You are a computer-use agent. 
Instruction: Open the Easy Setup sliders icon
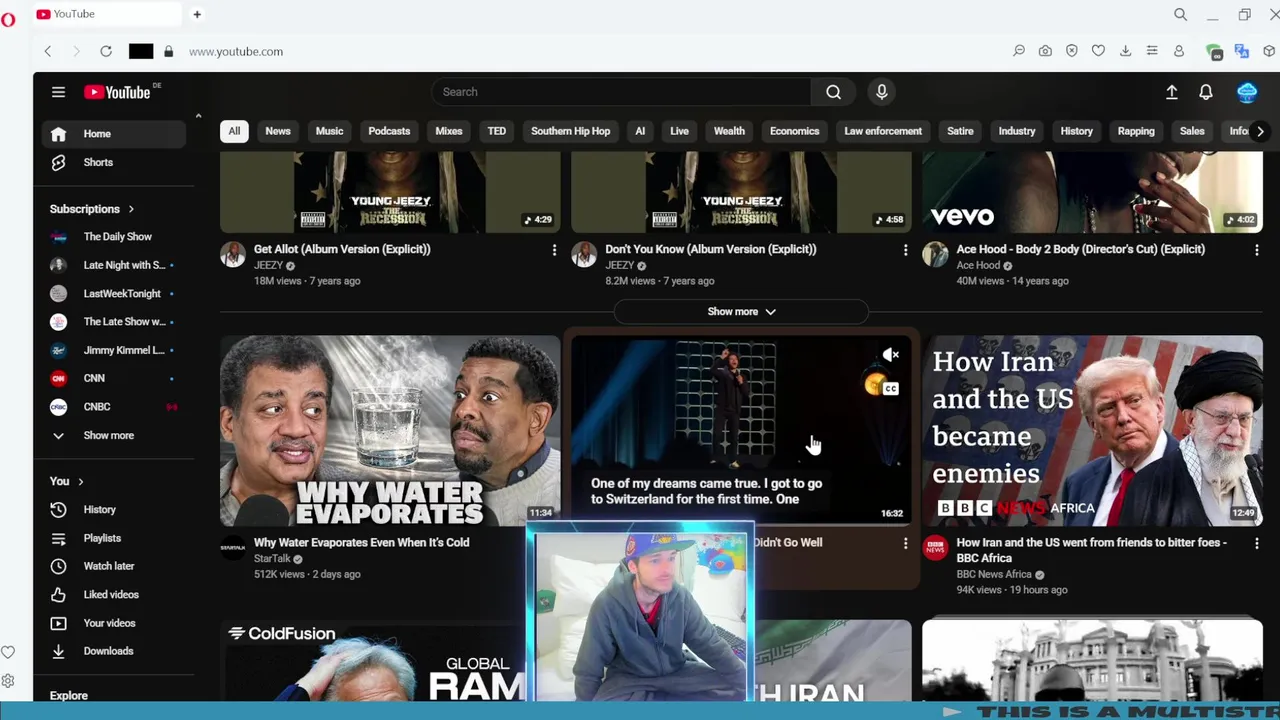pos(1152,51)
